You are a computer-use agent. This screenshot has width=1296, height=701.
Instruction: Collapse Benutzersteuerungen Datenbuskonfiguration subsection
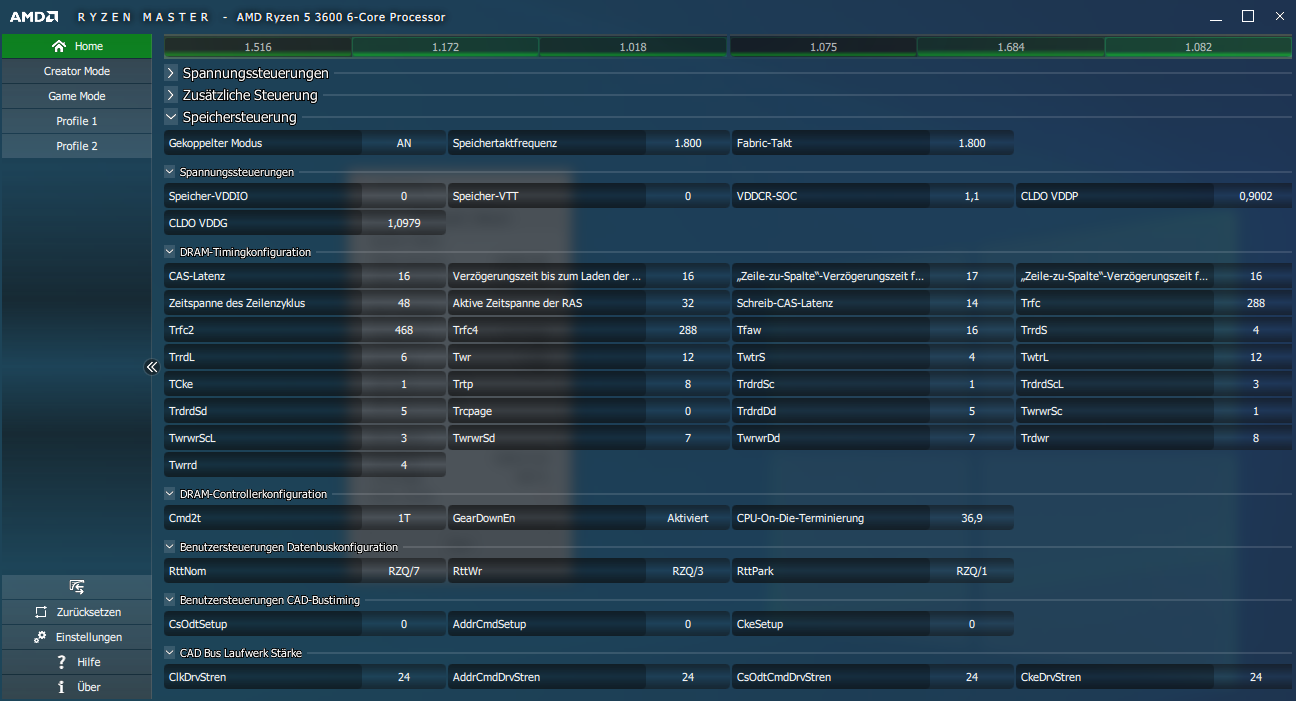169,547
